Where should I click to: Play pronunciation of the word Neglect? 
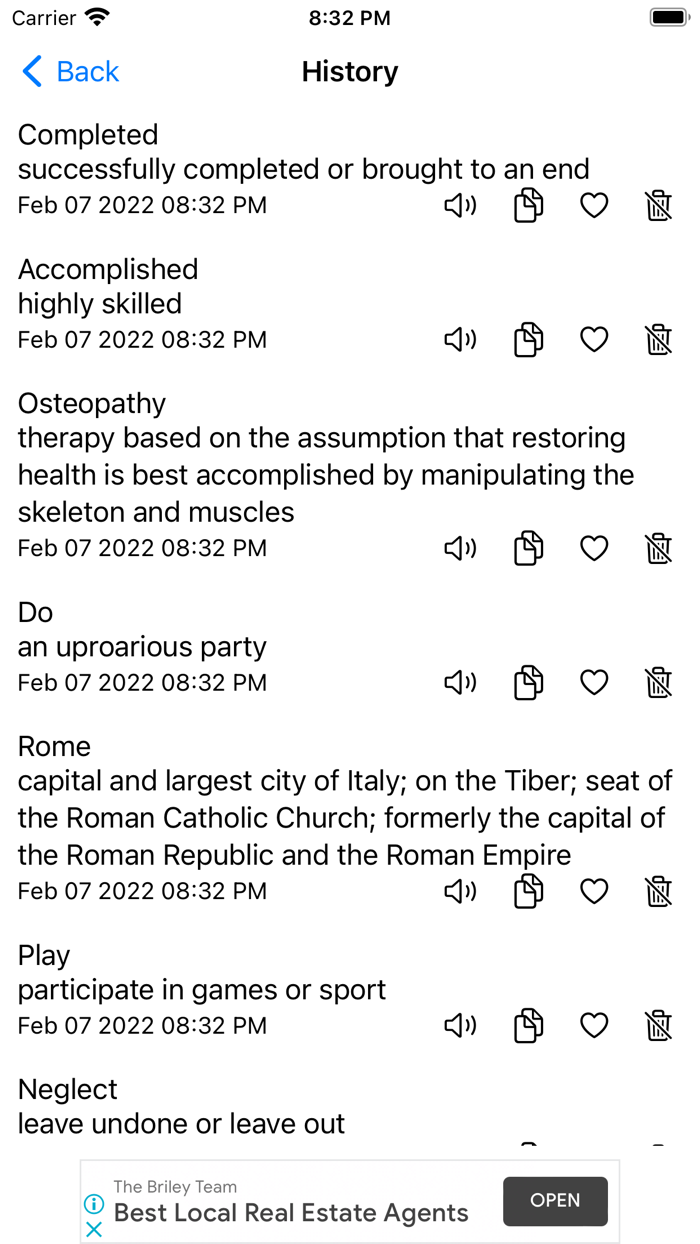(459, 1150)
